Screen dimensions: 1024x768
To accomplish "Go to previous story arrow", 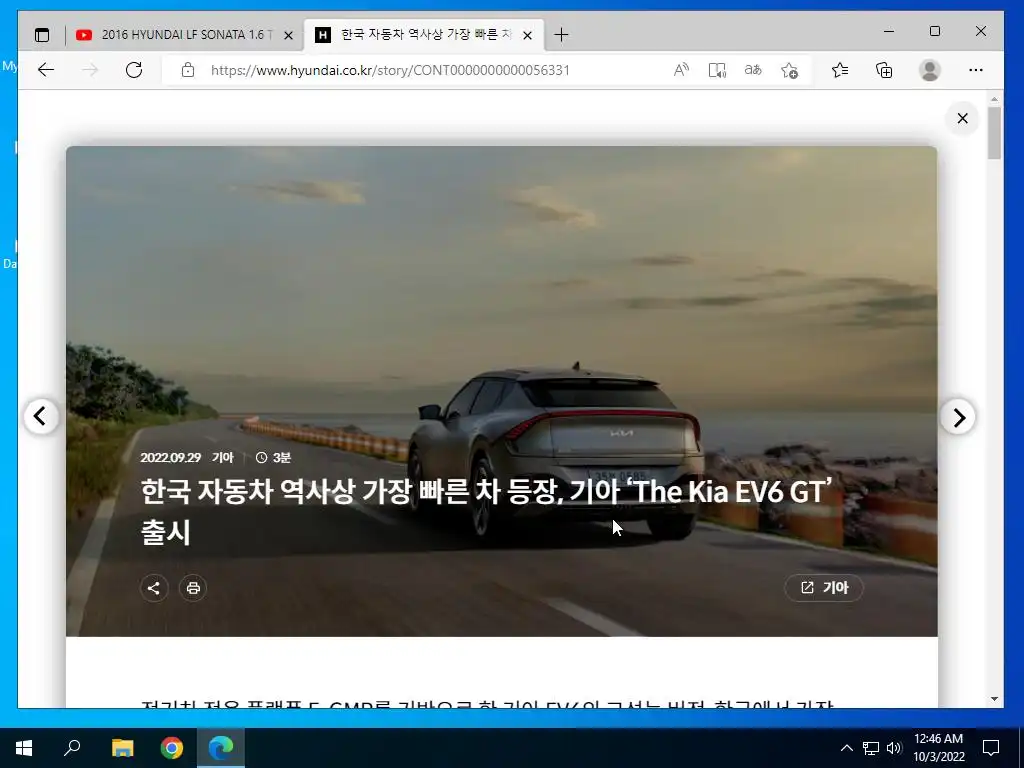I will 40,416.
